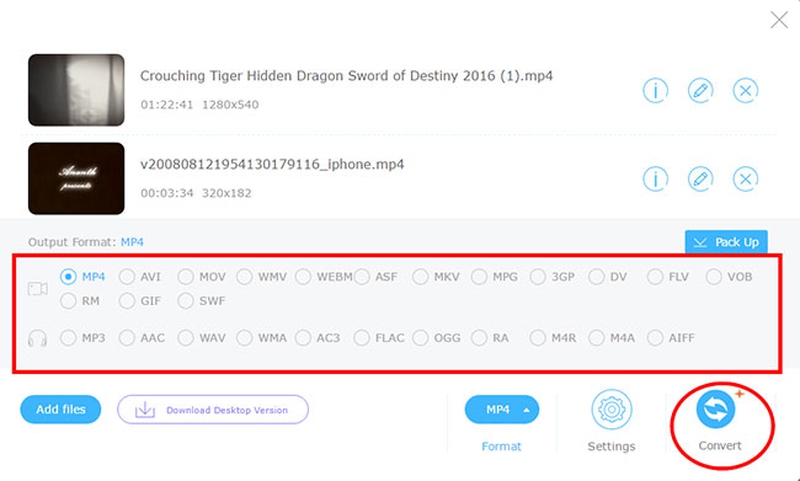Click the Format label under MP4 button
800x481 pixels.
[x=502, y=446]
